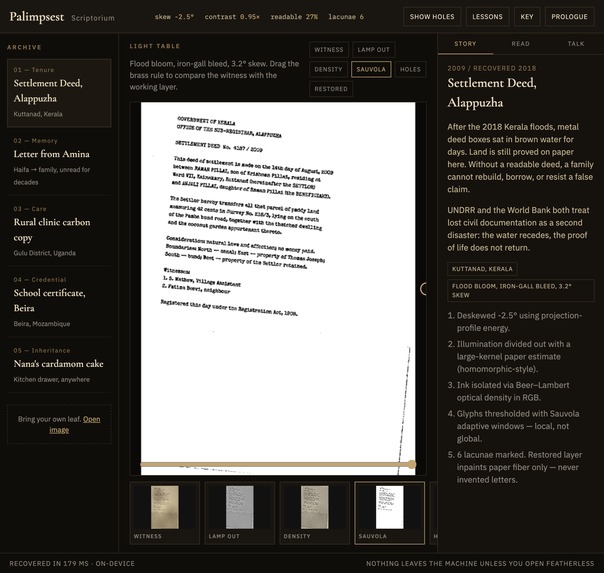
Task: Click the SHOW HOLES button
Action: [x=432, y=17]
